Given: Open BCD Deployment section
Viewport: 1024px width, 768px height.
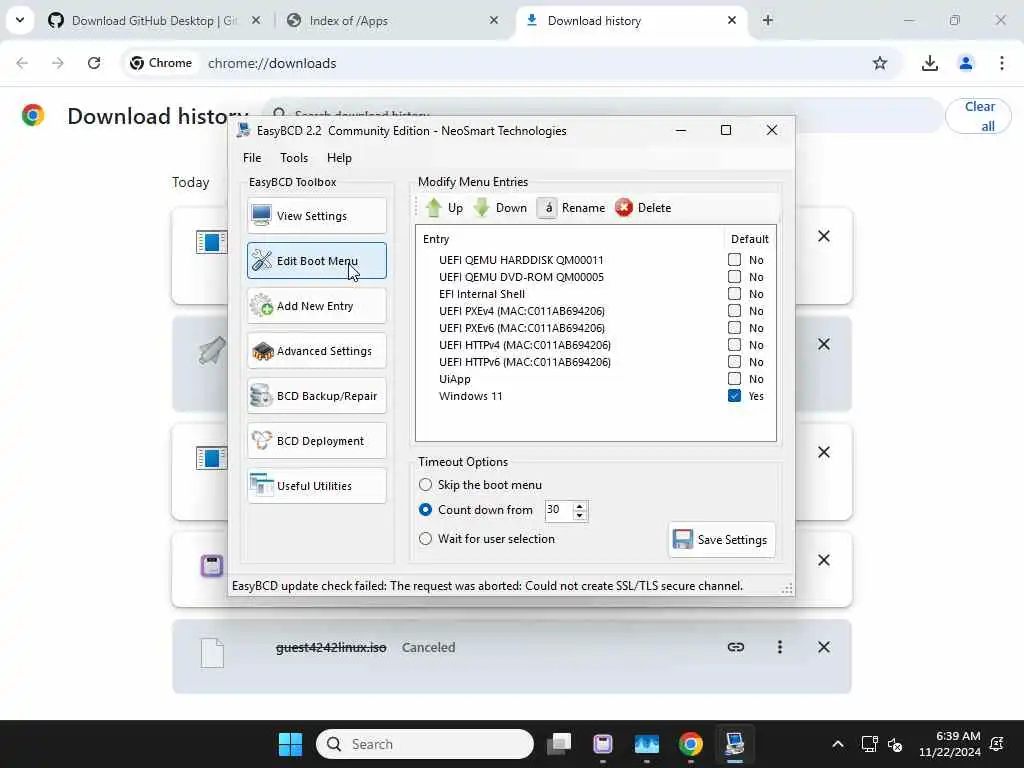Looking at the screenshot, I should coord(317,441).
